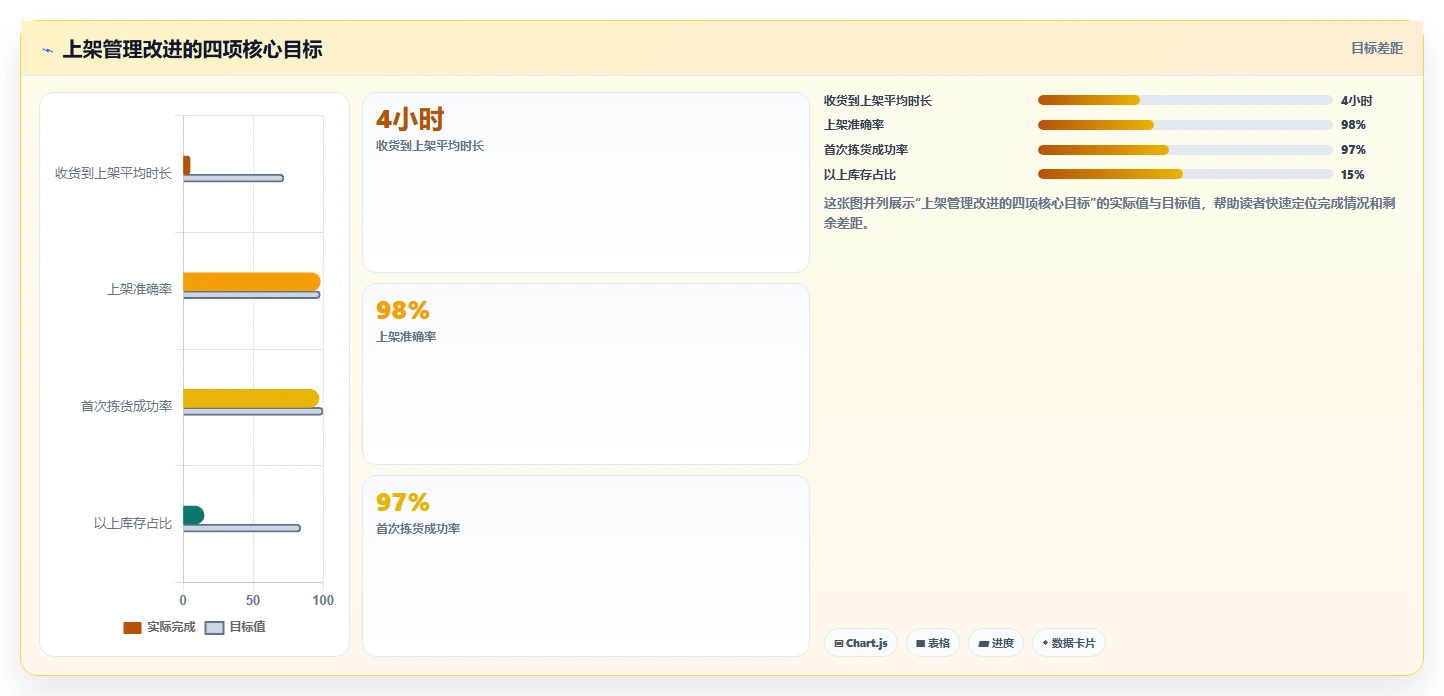Click the title 上架管理改进的四项核心目标

pyautogui.click(x=192, y=49)
